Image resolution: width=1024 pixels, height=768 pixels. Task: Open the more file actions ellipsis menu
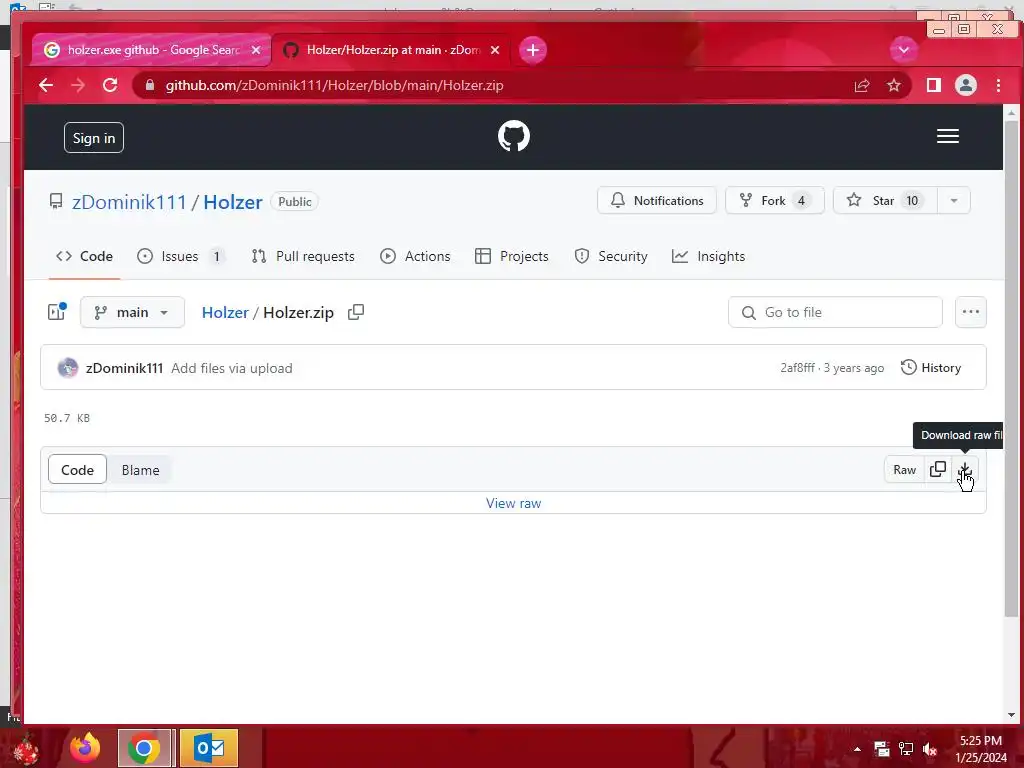coord(970,312)
